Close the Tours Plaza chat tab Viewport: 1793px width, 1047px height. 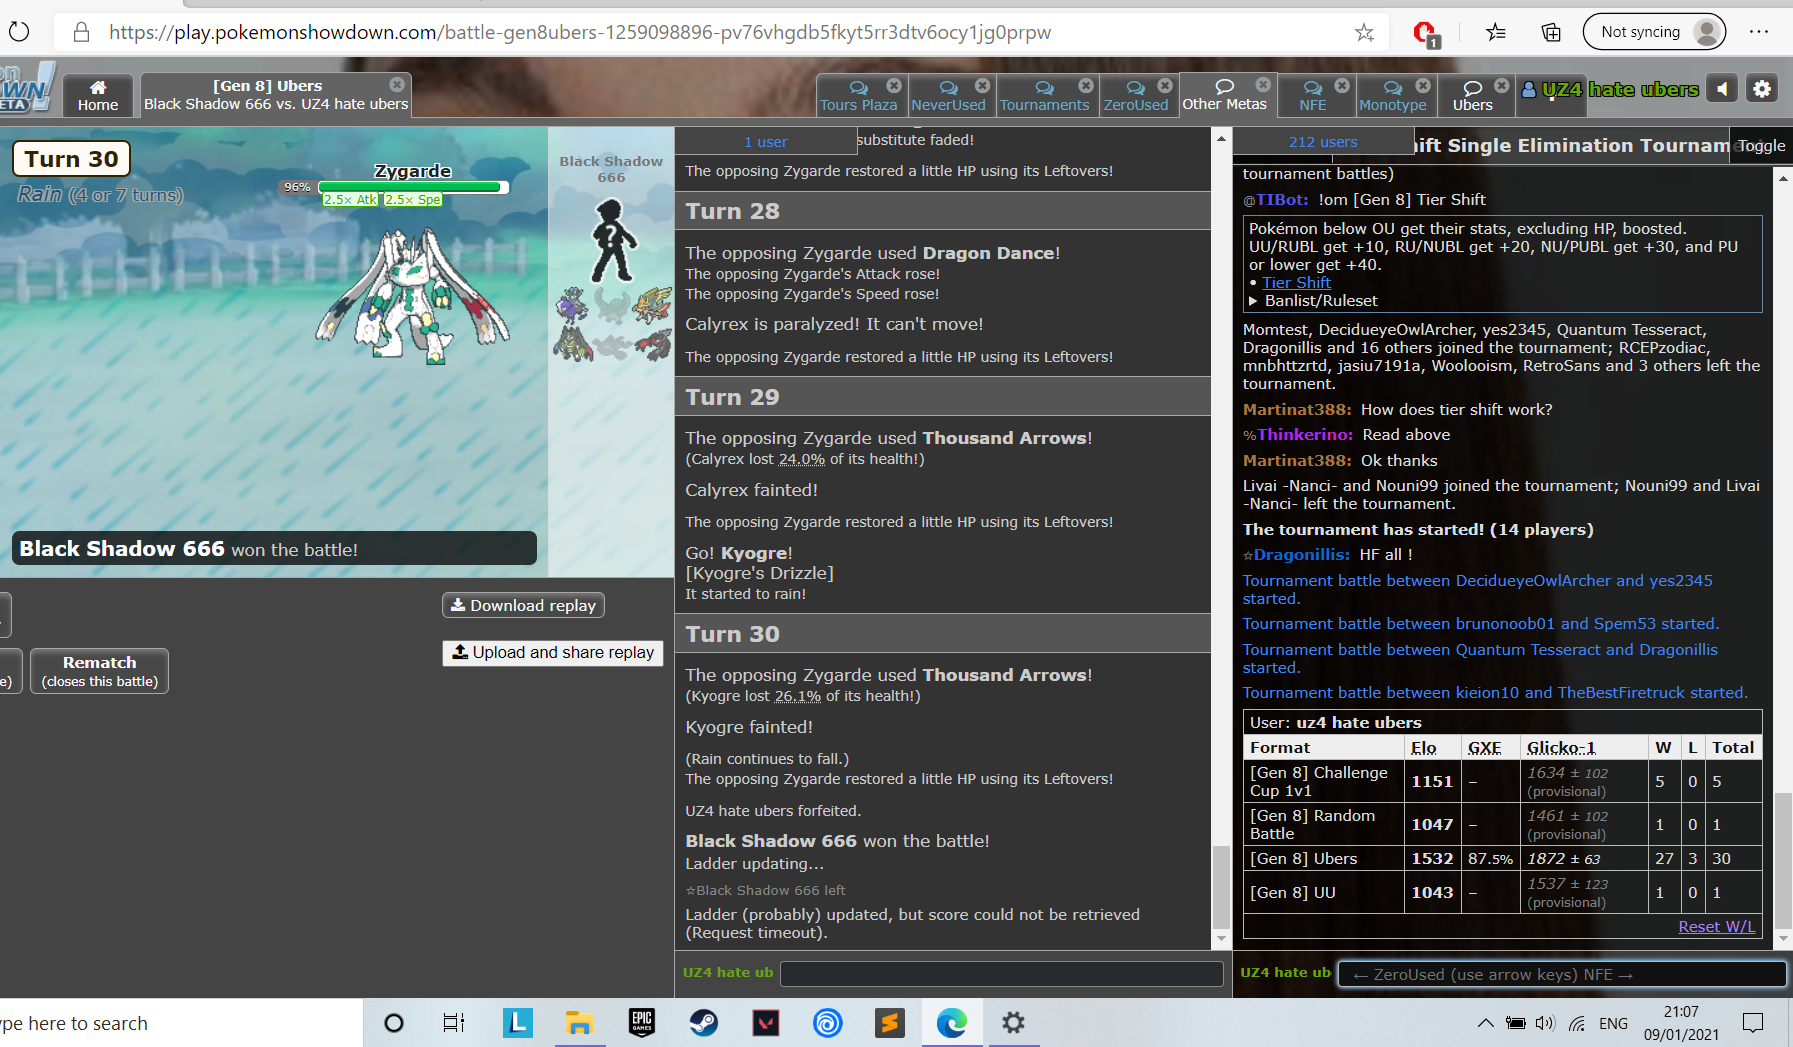[894, 86]
